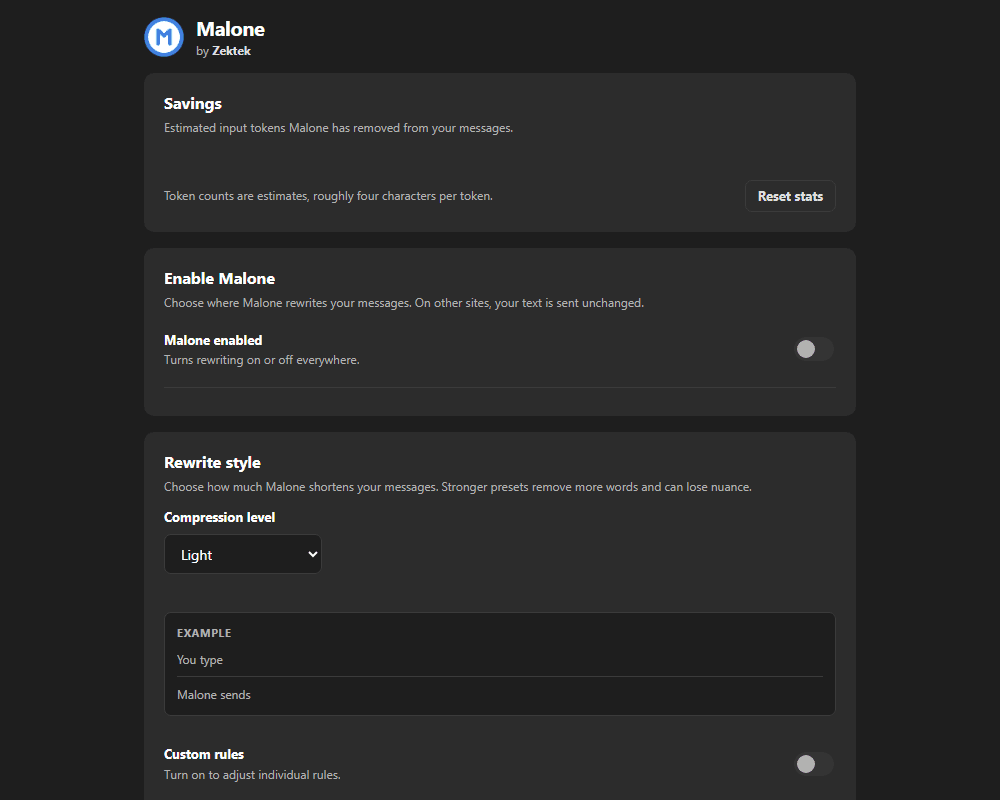
Task: Click the Malone logo icon
Action: [164, 37]
